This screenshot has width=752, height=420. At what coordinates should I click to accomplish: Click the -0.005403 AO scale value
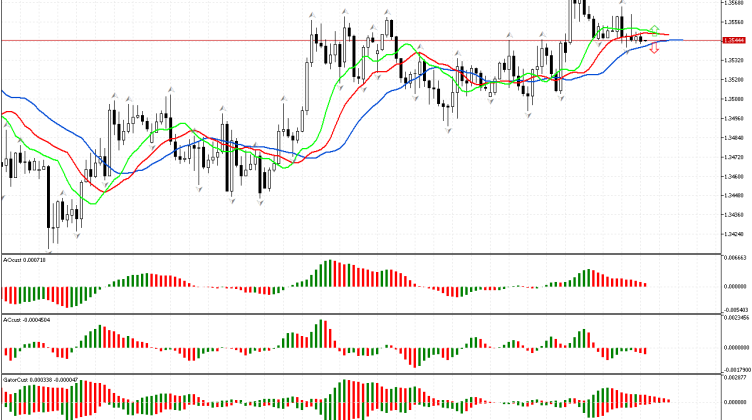click(x=735, y=310)
